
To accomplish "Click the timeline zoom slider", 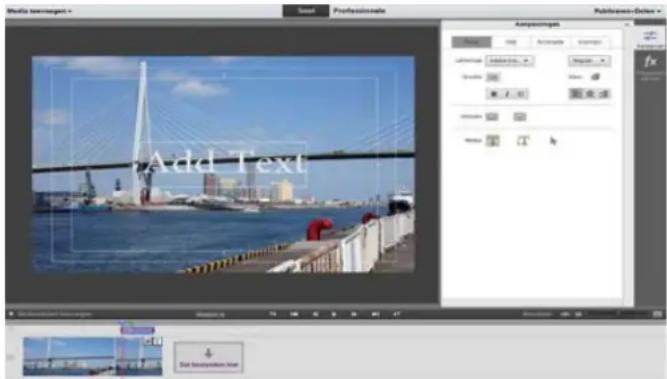I will (617, 314).
